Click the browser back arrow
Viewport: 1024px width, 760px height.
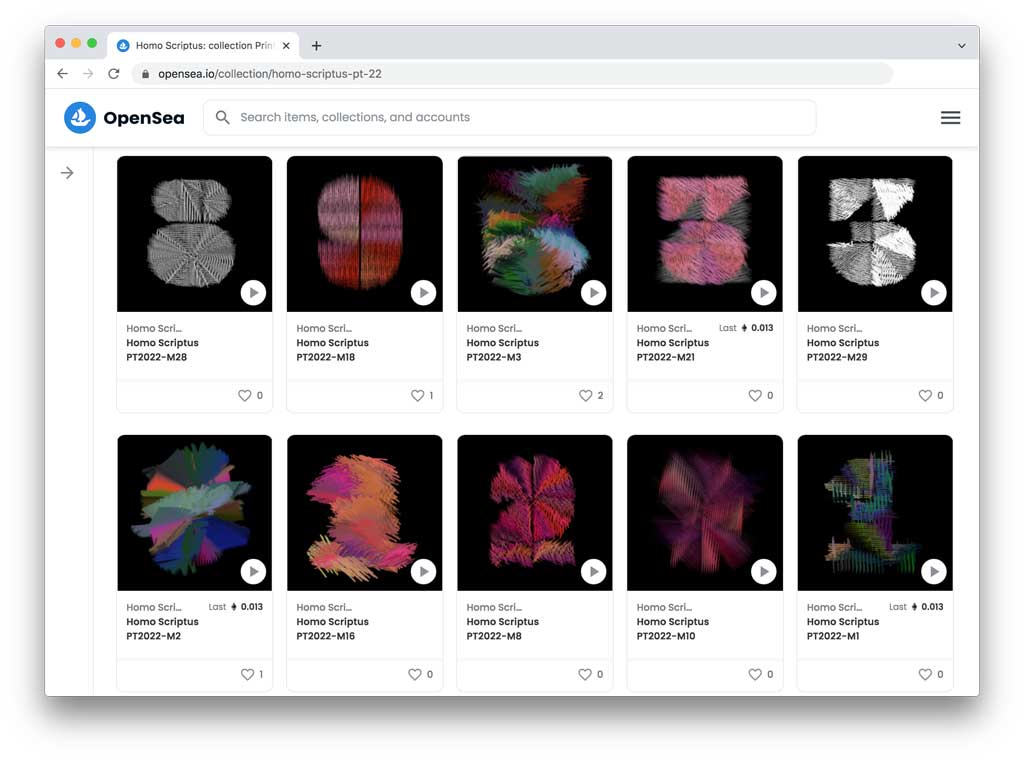(x=63, y=74)
